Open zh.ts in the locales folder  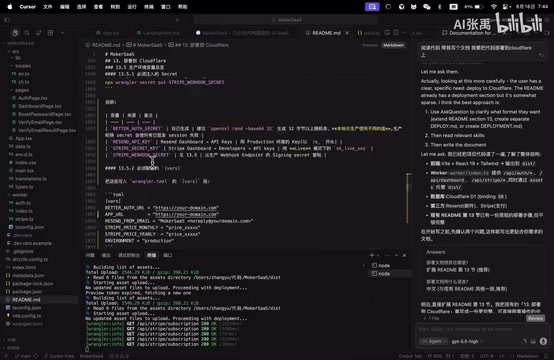pos(23,82)
